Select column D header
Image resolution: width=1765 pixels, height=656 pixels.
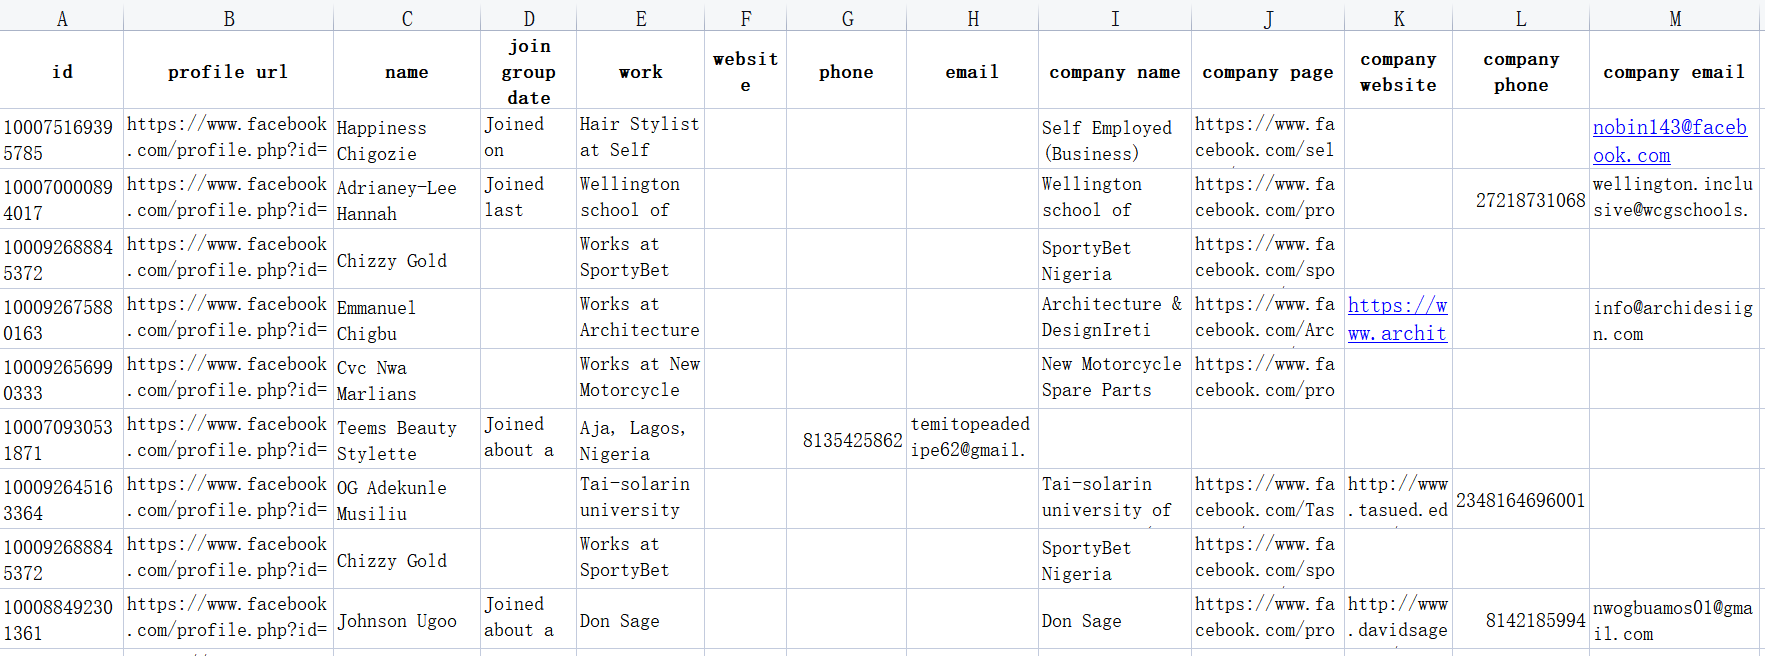pyautogui.click(x=529, y=17)
